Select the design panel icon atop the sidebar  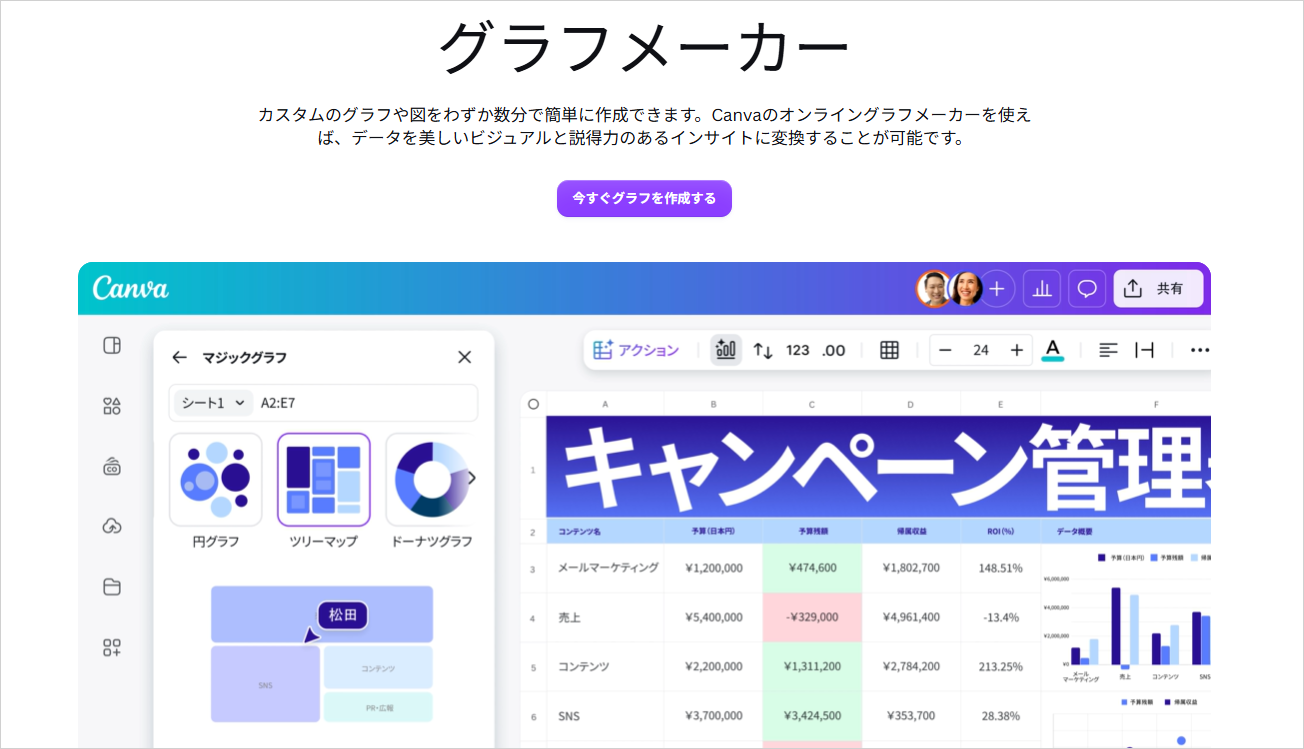[x=112, y=345]
